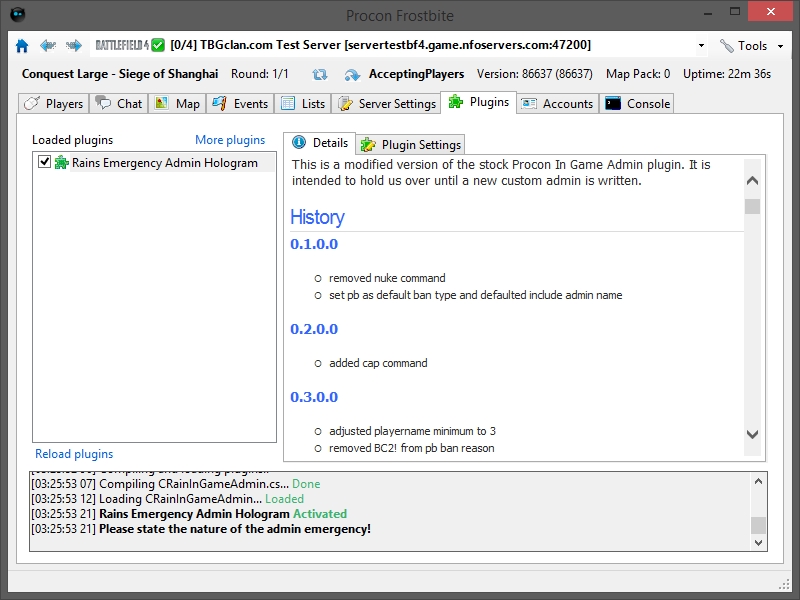Select the Details sub-tab
The width and height of the screenshot is (800, 600).
[x=320, y=143]
